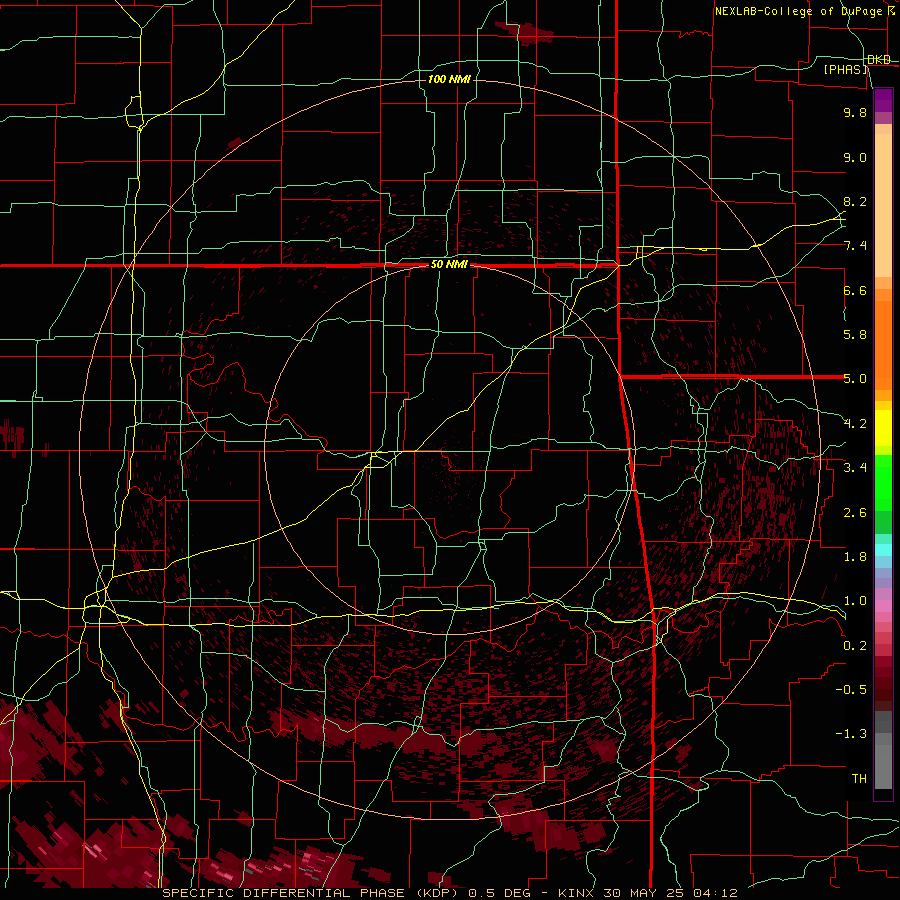Click the 9.0 value on color scale
The image size is (900, 900).
[x=855, y=158]
